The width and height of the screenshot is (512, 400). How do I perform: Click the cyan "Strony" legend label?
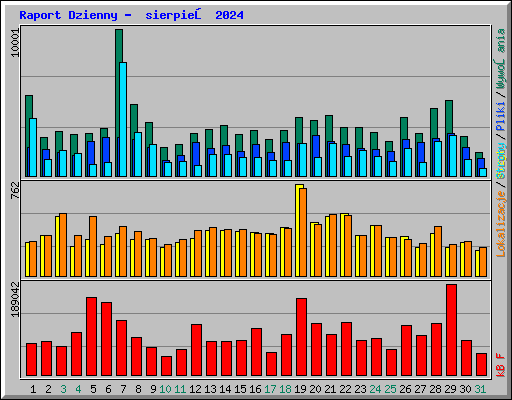pyautogui.click(x=501, y=161)
